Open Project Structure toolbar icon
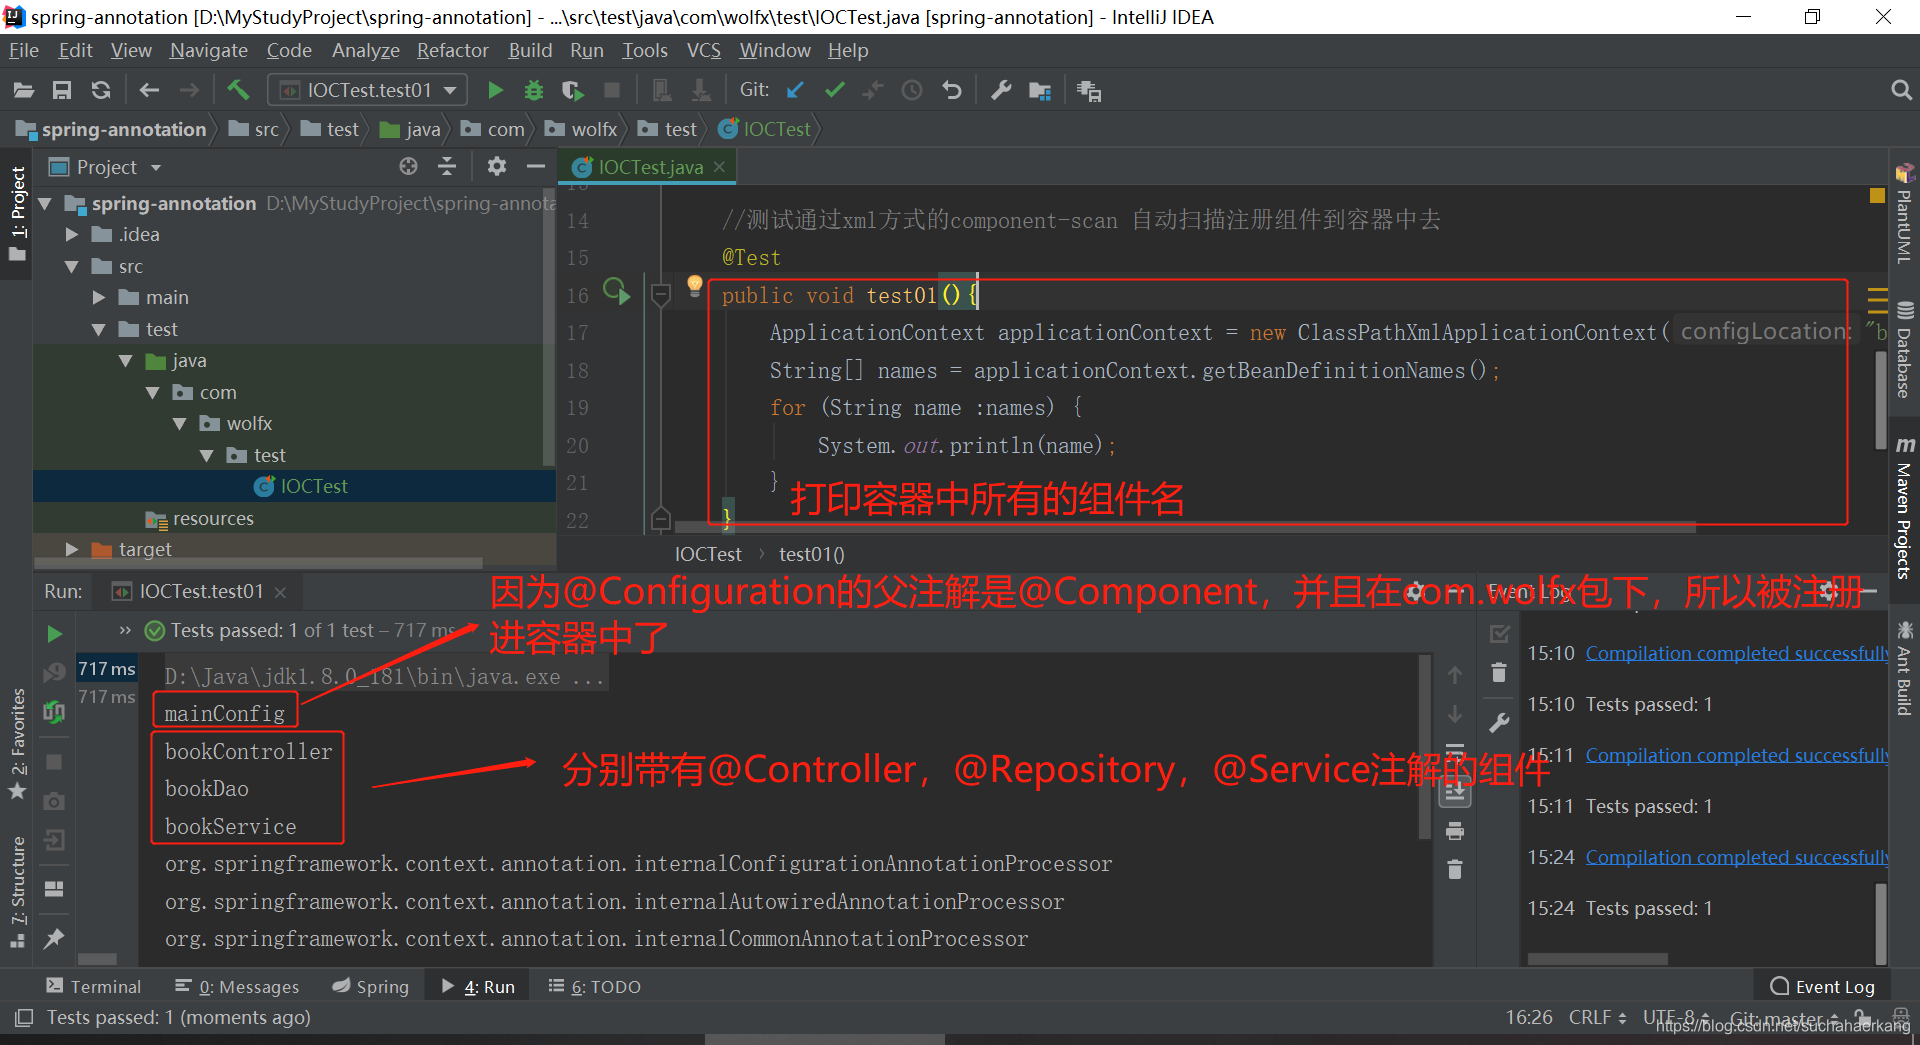1920x1045 pixels. (1040, 91)
